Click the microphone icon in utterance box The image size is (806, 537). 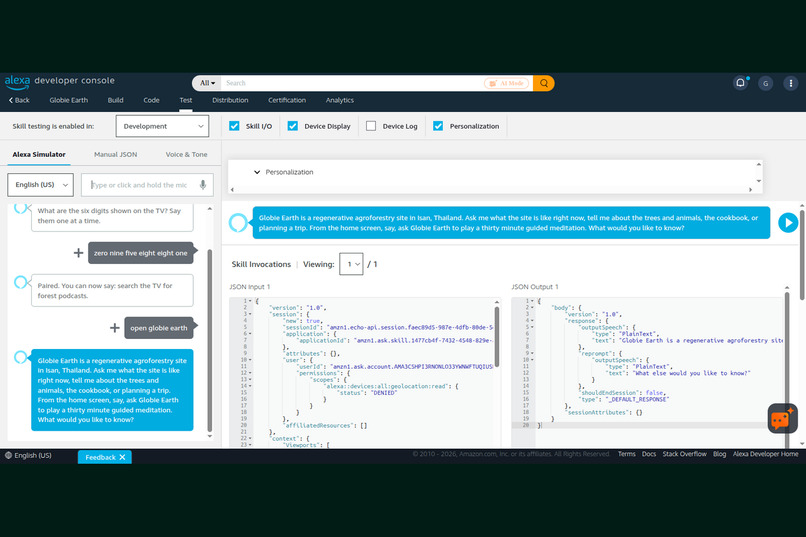point(203,185)
